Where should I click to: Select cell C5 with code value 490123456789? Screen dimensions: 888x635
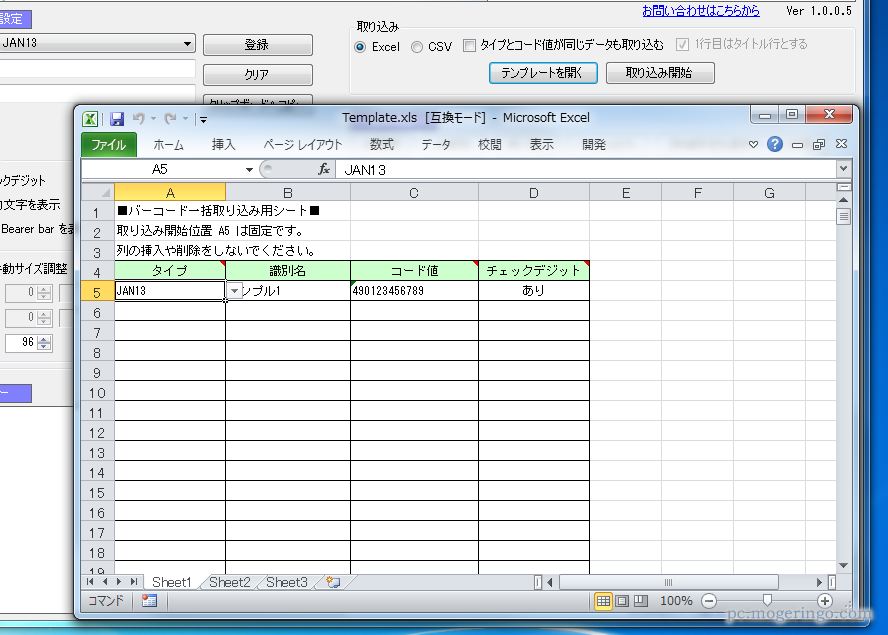(414, 291)
